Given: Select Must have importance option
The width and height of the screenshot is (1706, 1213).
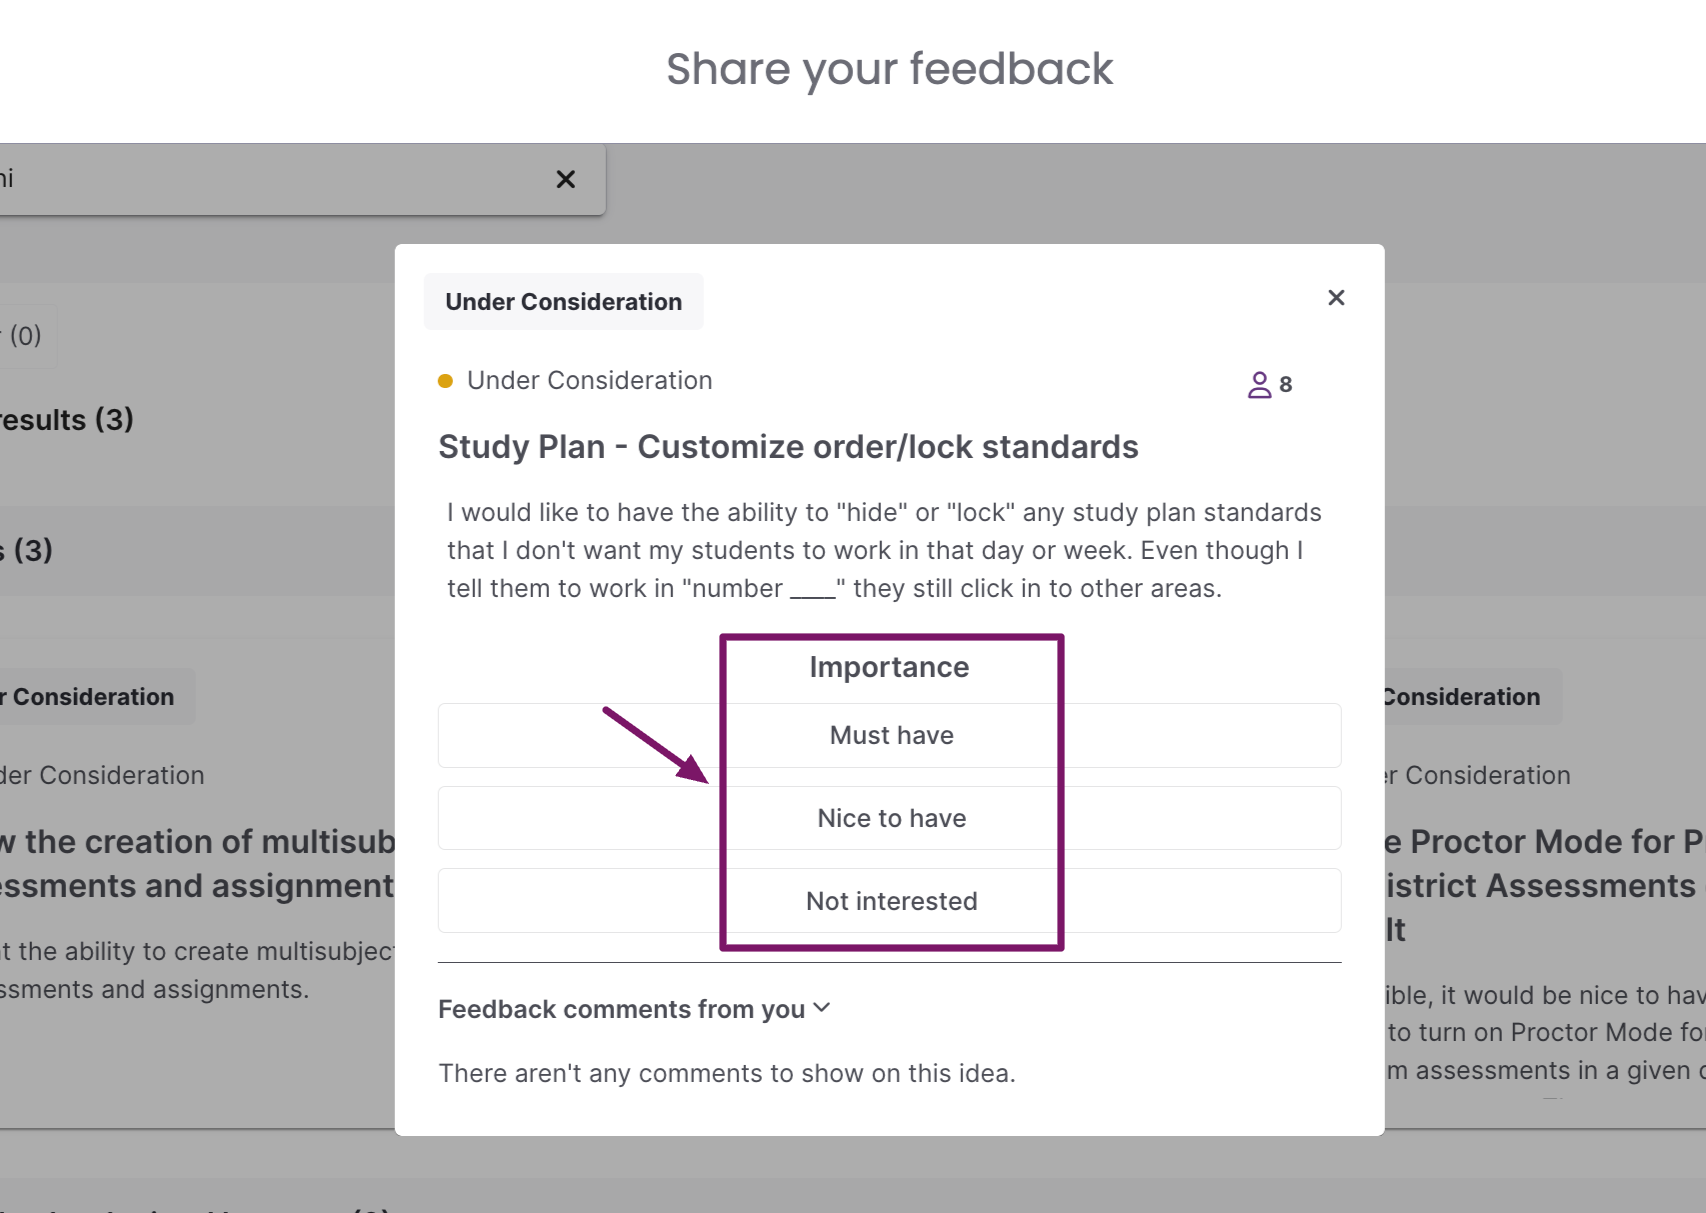Looking at the screenshot, I should 889,735.
